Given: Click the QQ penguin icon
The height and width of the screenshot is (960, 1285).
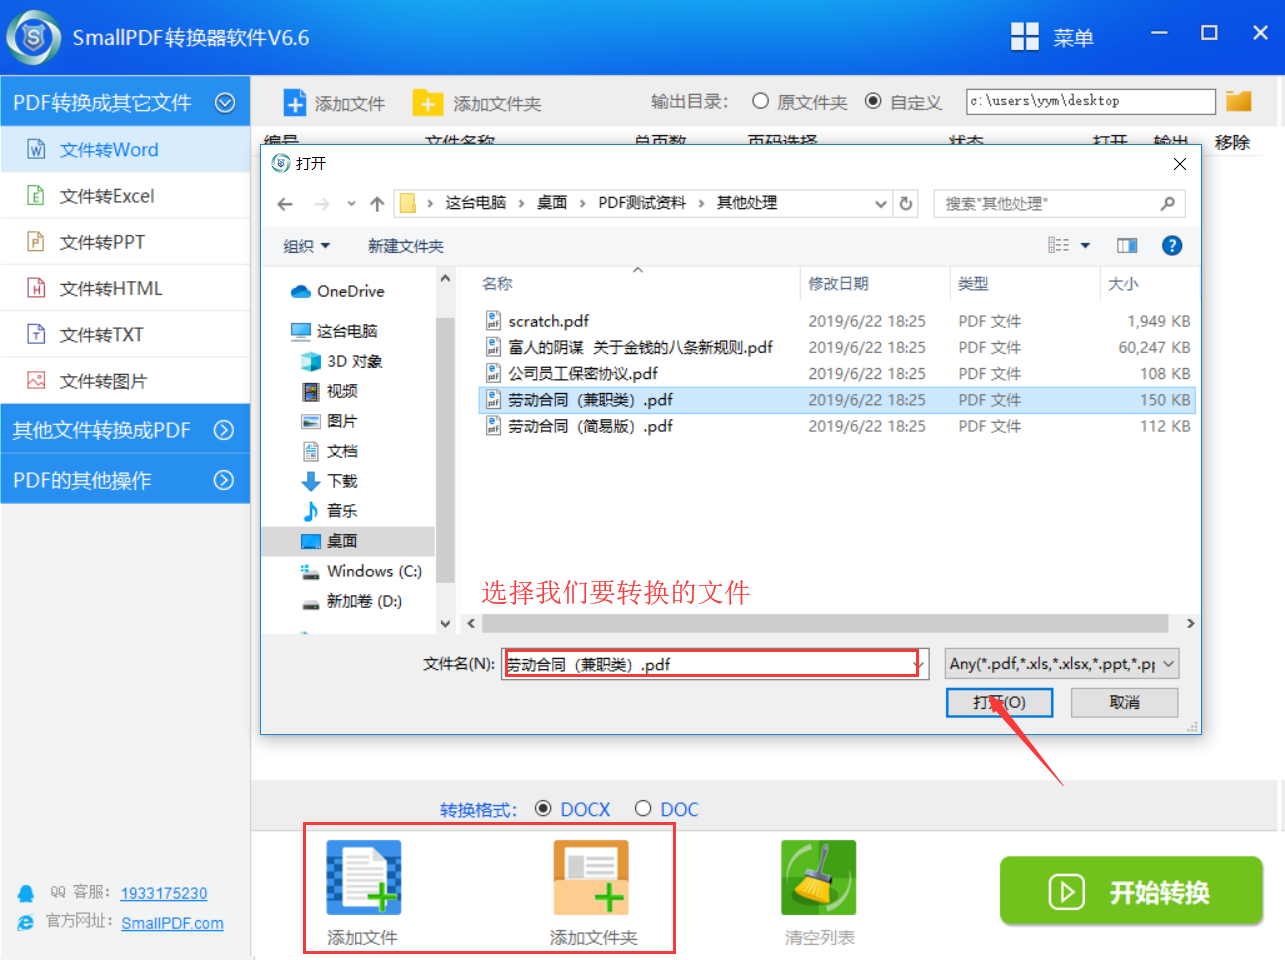Looking at the screenshot, I should (x=26, y=893).
